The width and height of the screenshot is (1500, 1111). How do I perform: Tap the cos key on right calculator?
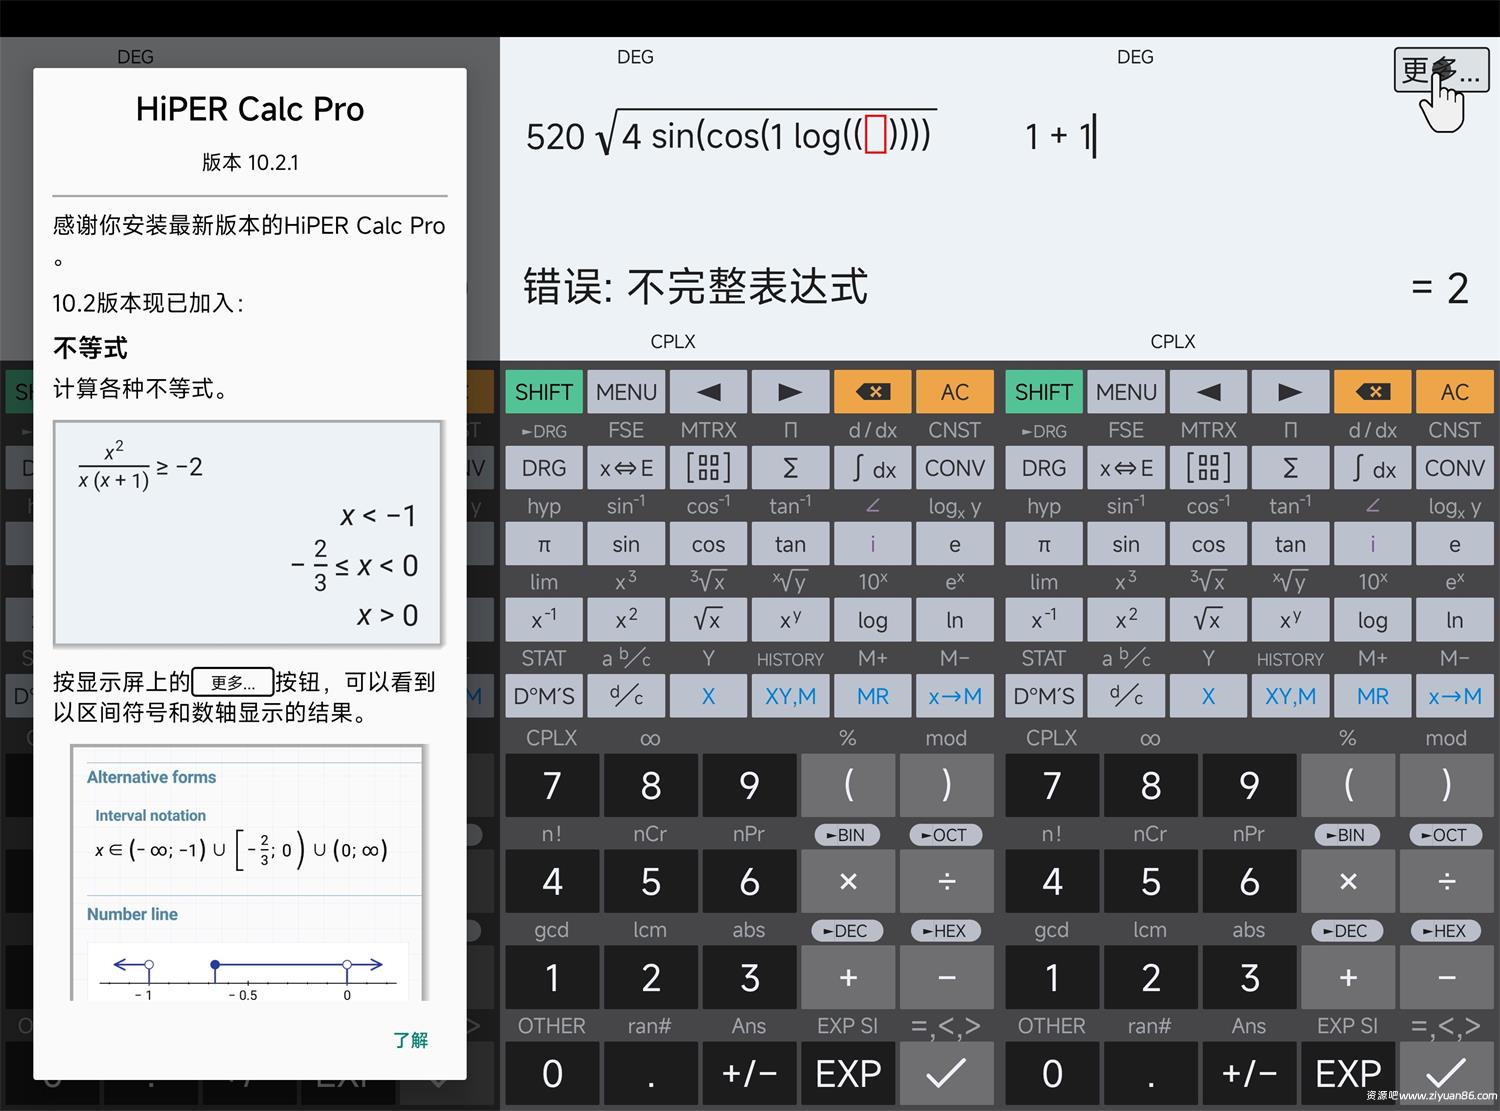click(1208, 544)
